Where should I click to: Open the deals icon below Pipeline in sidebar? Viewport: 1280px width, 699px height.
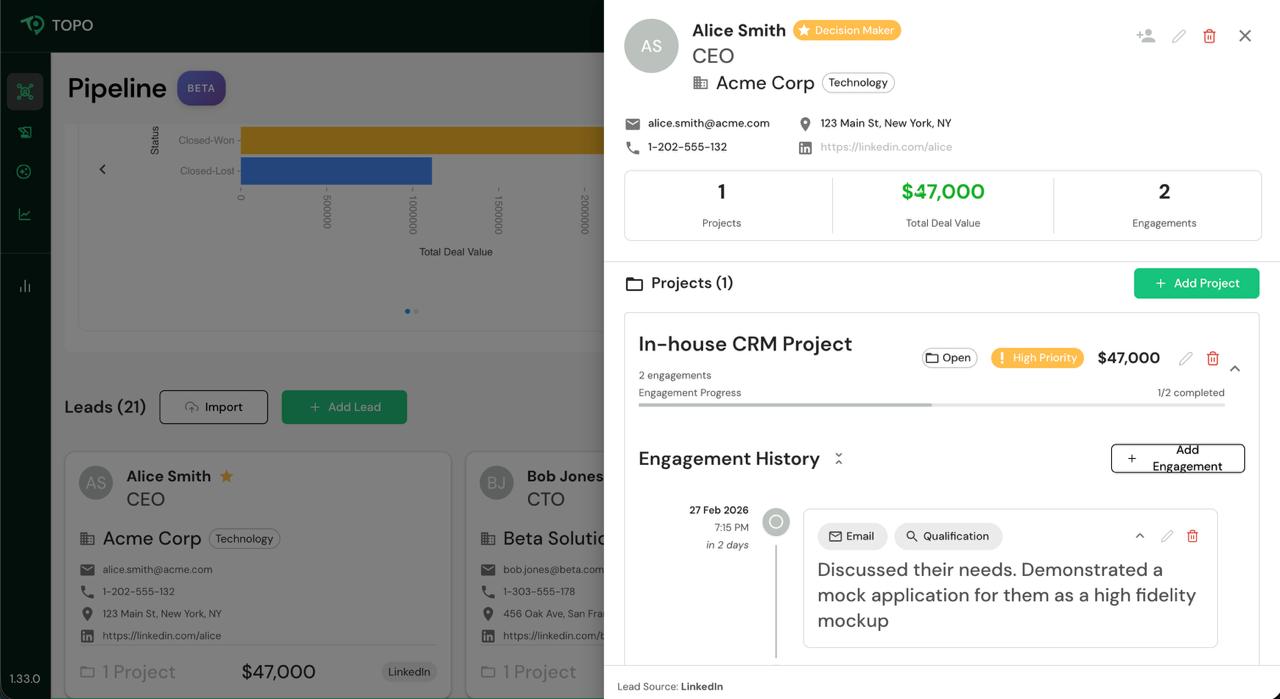[x=25, y=131]
